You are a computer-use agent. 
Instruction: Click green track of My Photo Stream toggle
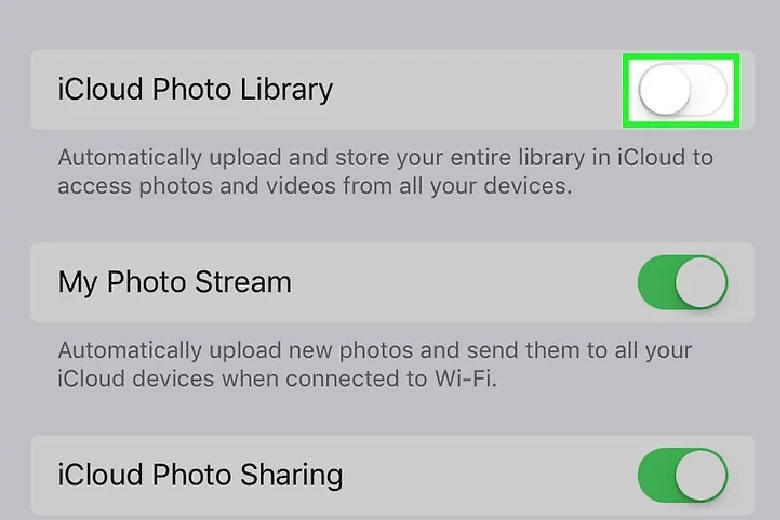tap(656, 282)
